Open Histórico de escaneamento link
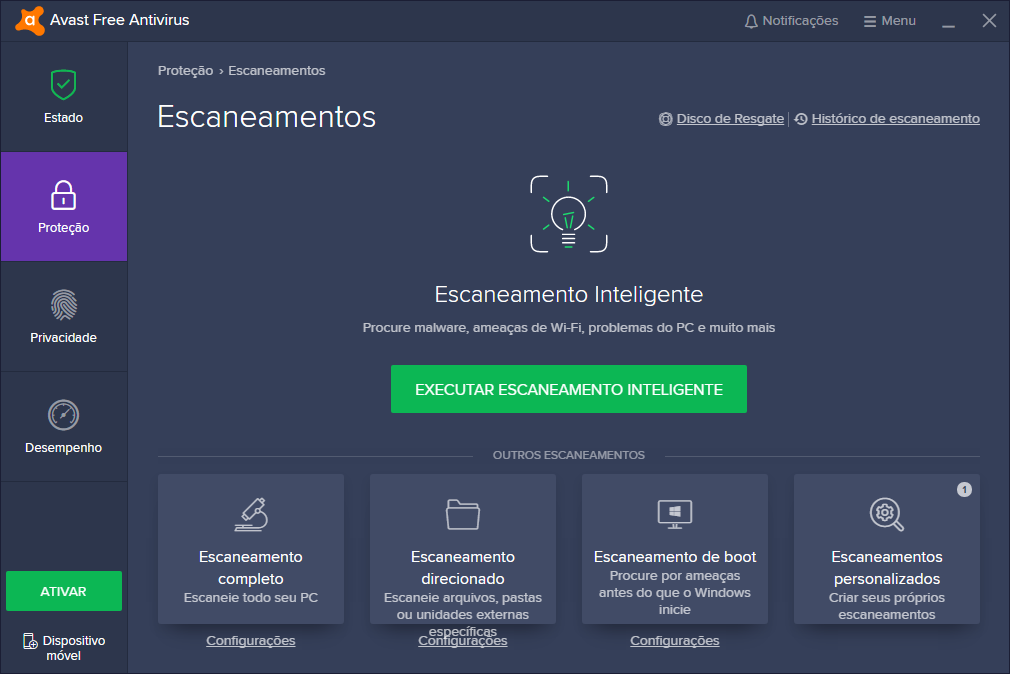Image resolution: width=1010 pixels, height=674 pixels. [895, 119]
